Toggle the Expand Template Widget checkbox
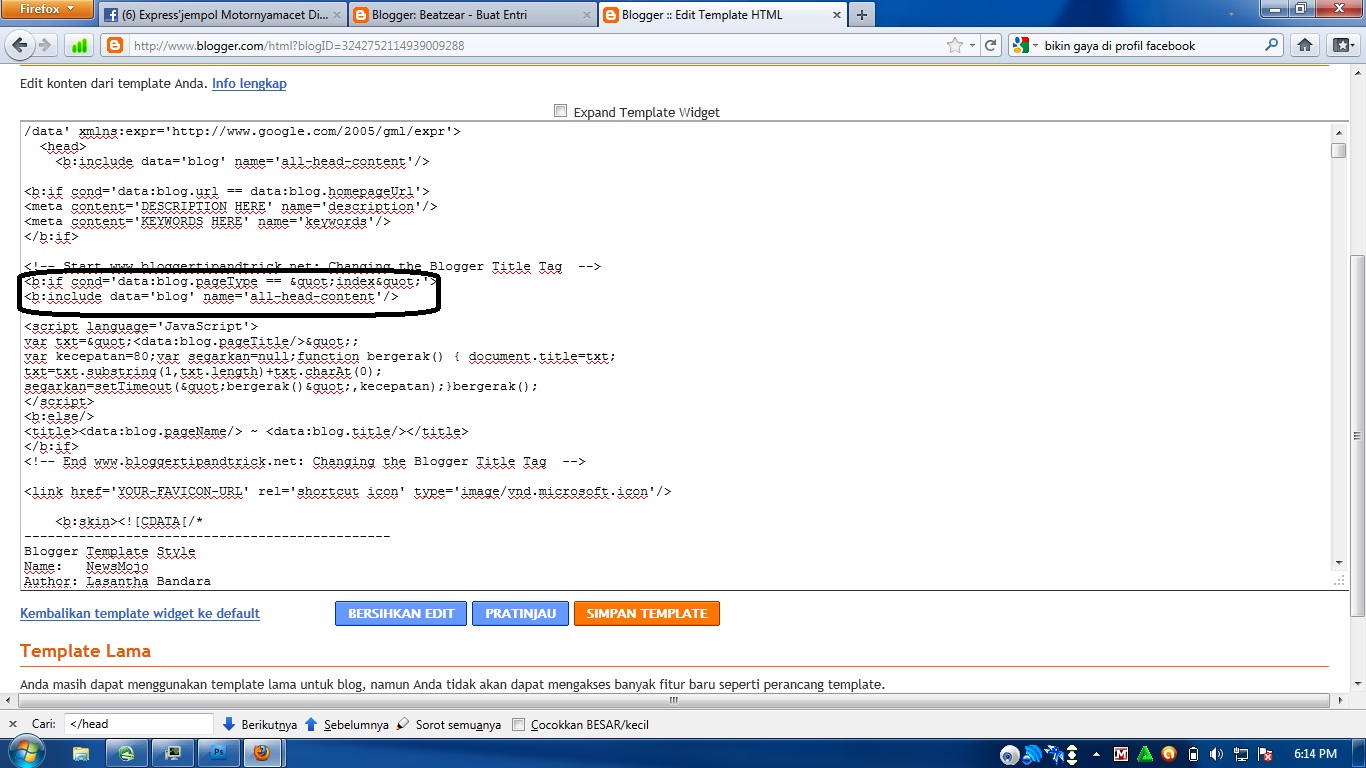 (561, 111)
